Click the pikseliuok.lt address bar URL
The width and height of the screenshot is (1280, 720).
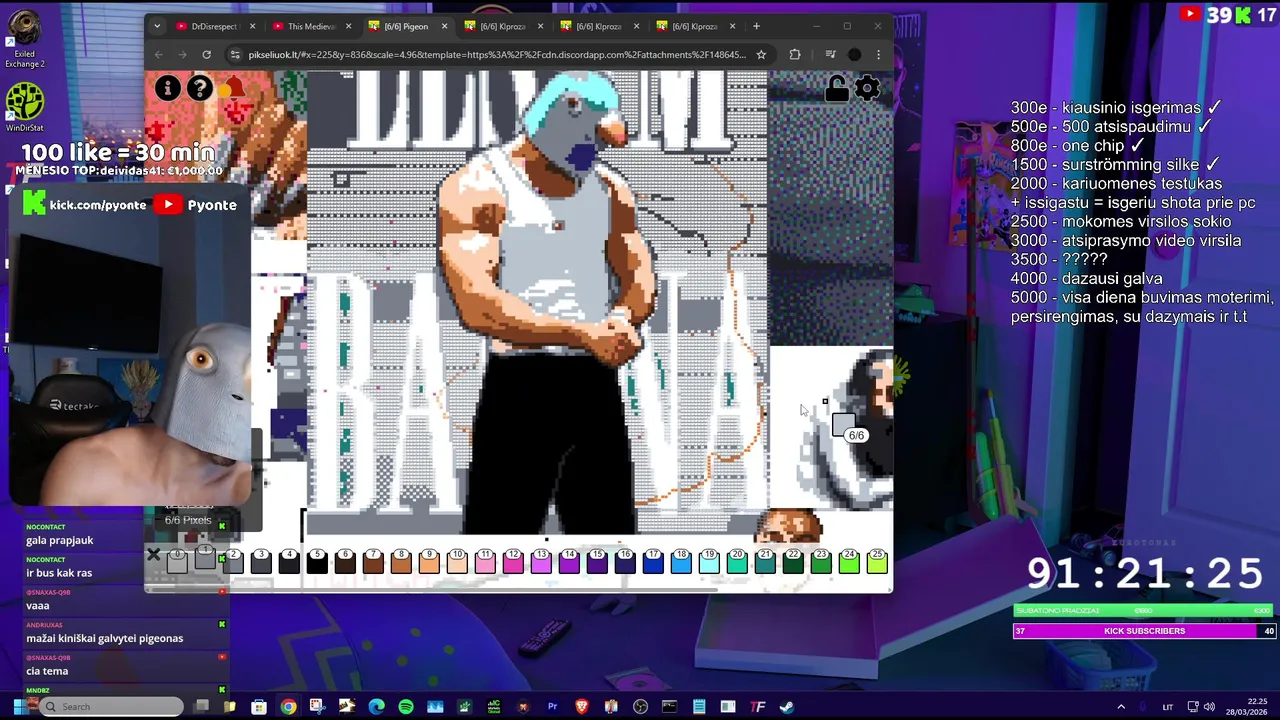(497, 54)
